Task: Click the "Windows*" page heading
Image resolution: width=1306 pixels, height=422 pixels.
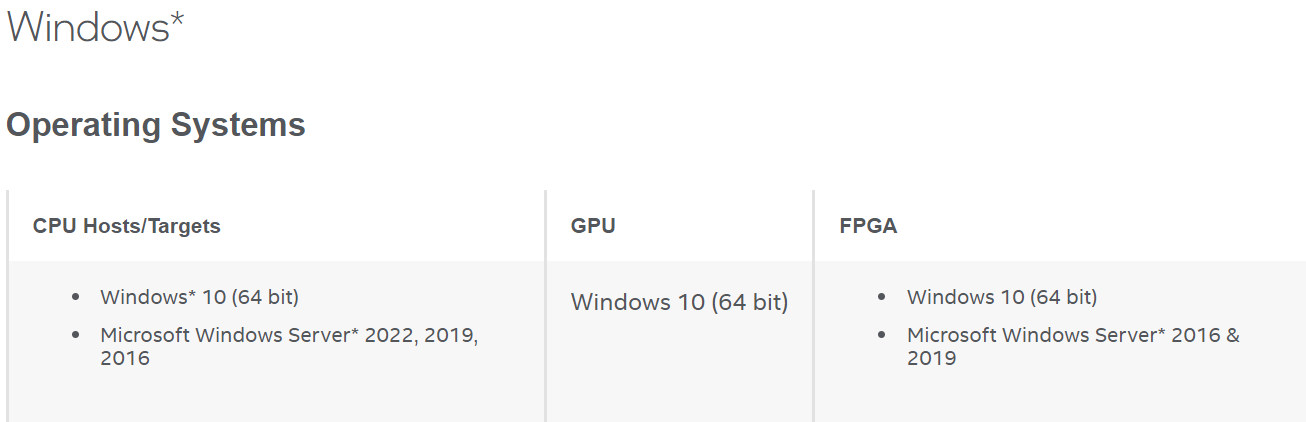Action: coord(95,26)
